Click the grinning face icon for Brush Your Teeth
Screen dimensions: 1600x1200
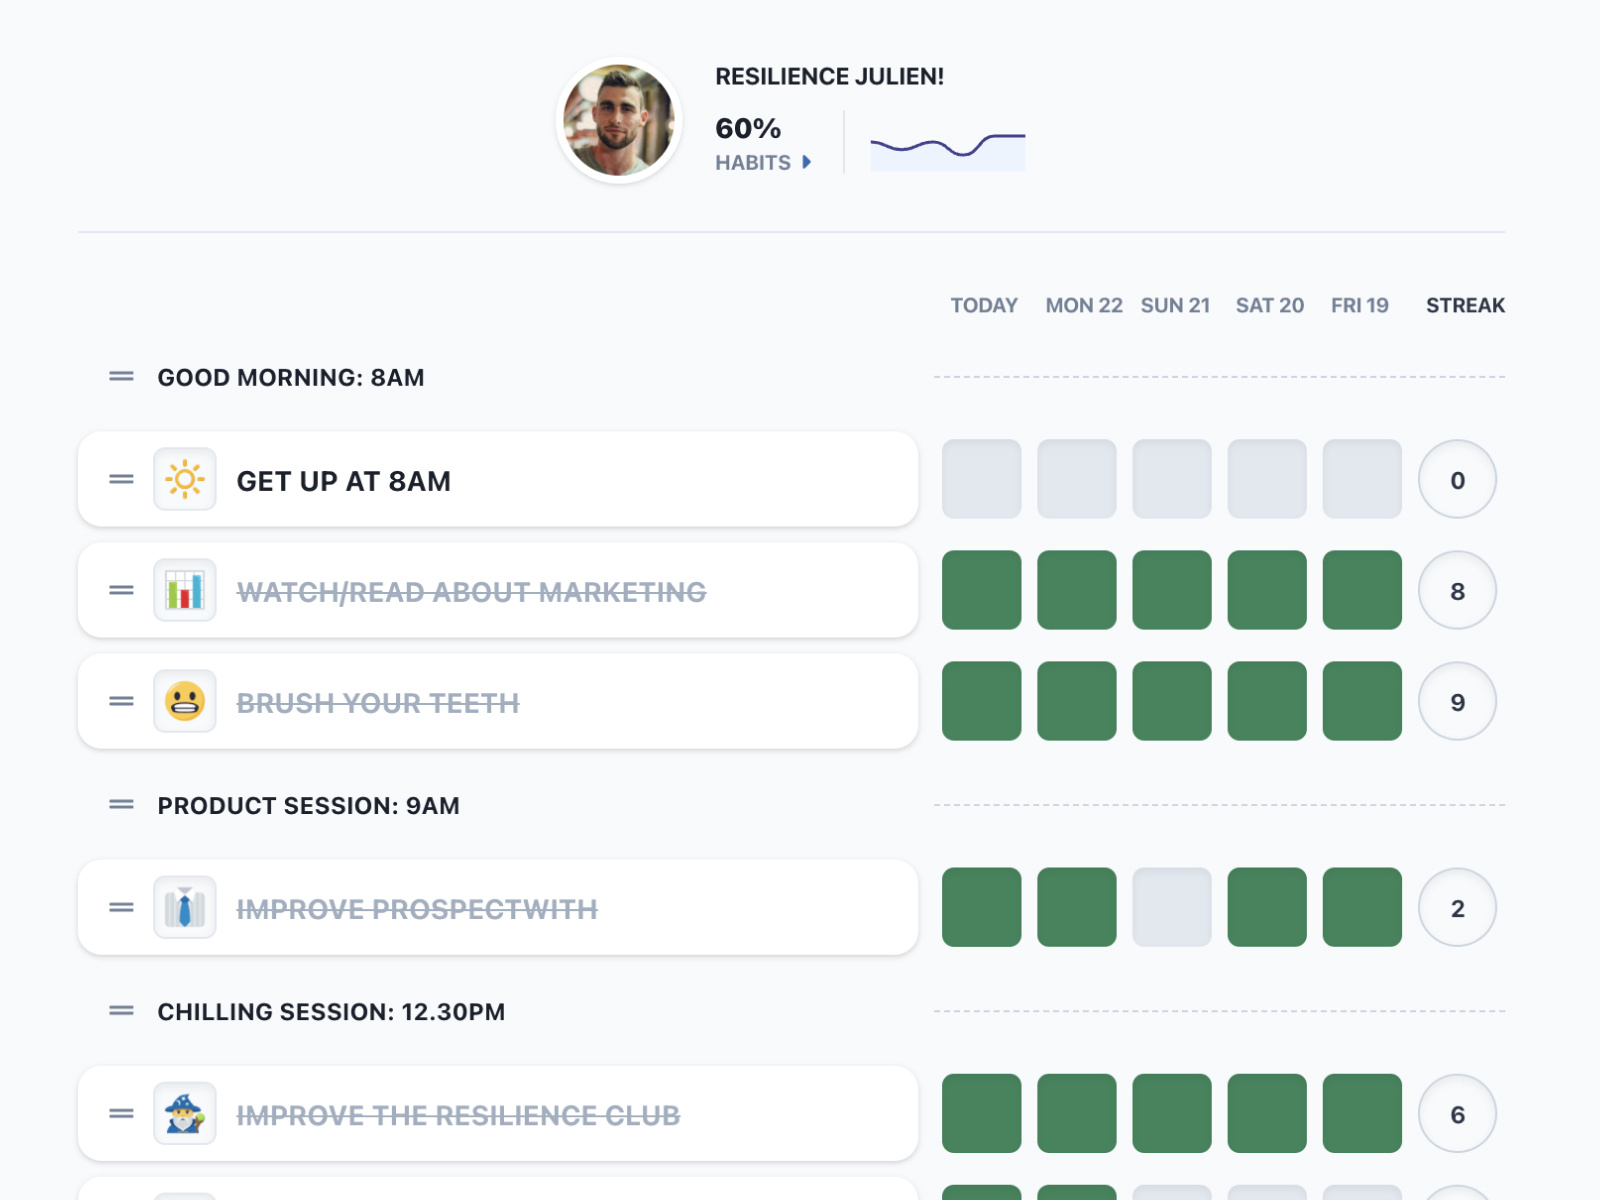185,702
